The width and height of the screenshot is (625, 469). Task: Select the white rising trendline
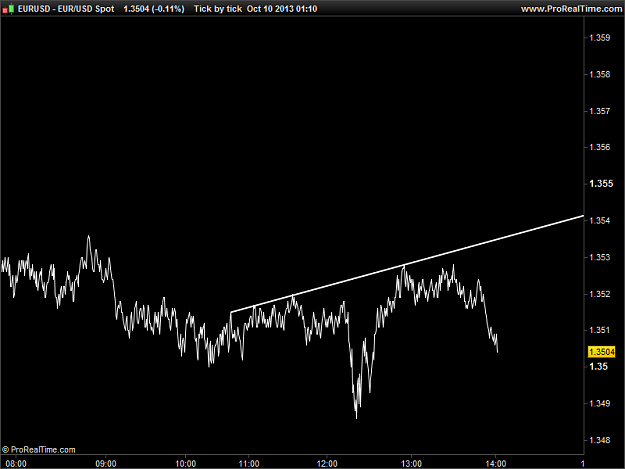click(x=407, y=264)
